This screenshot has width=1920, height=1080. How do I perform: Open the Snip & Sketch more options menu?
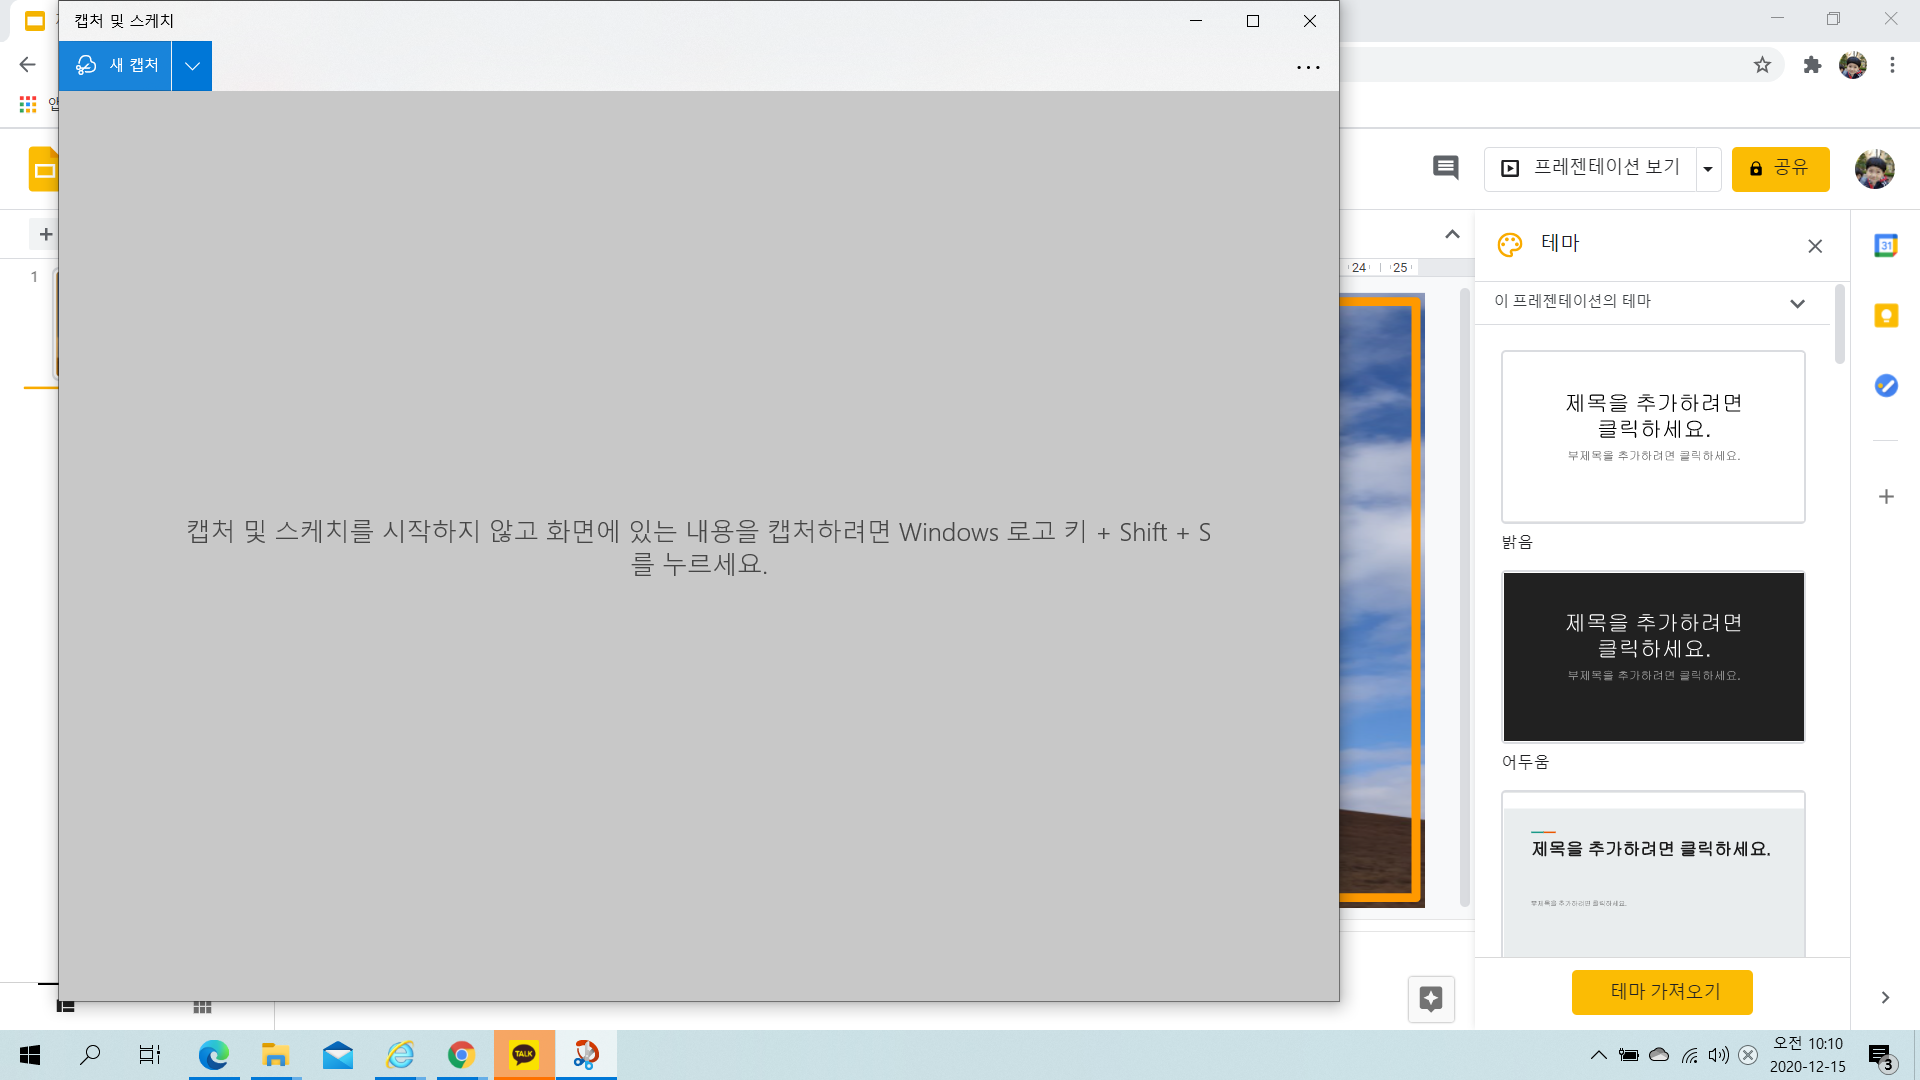coord(1308,67)
